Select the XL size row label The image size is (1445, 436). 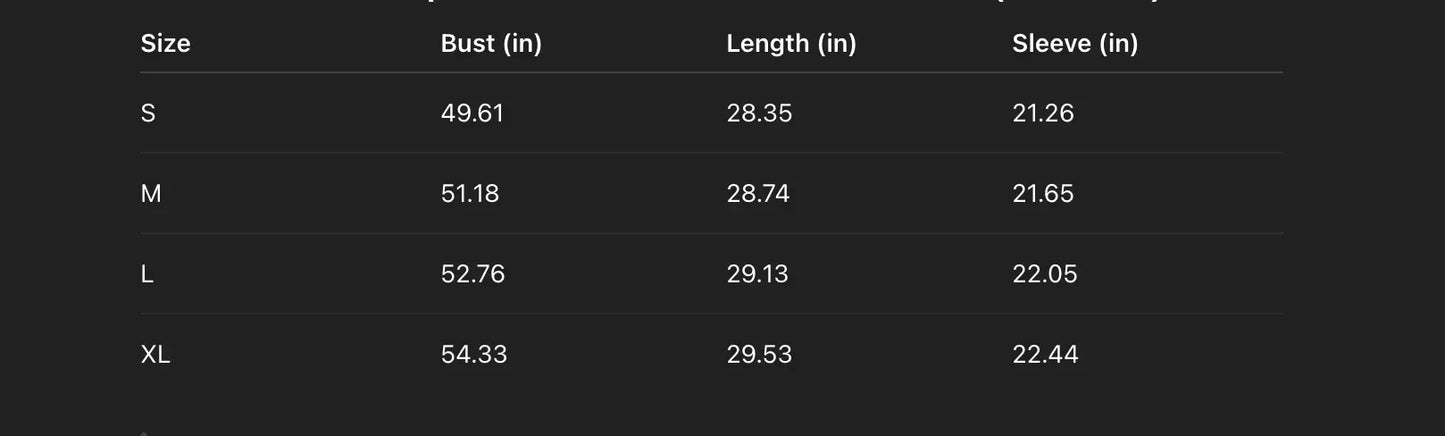155,354
